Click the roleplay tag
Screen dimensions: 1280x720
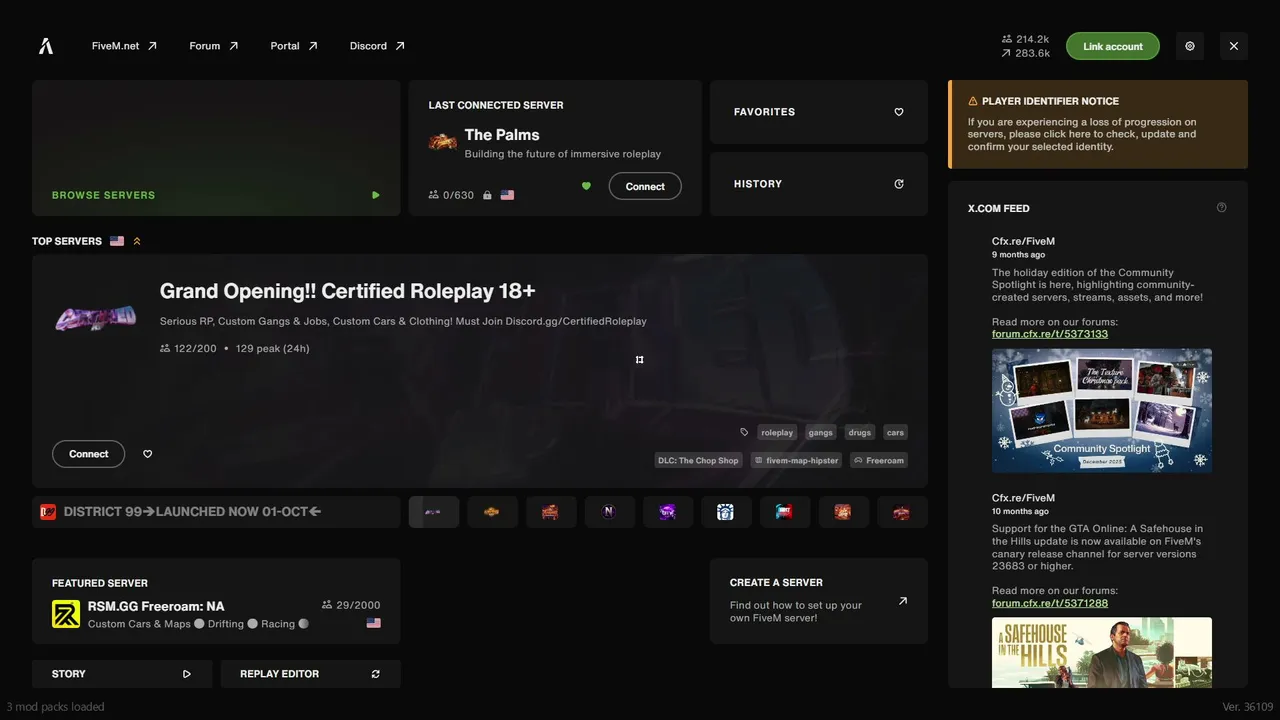(x=777, y=432)
